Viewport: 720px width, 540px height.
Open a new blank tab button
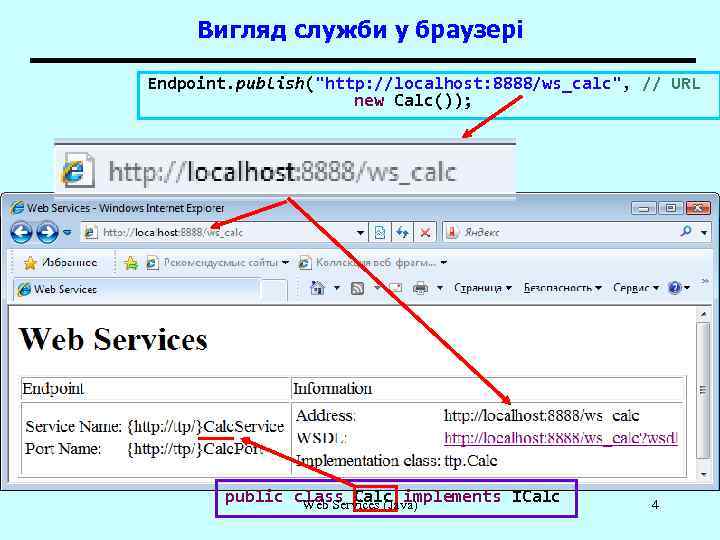click(274, 290)
